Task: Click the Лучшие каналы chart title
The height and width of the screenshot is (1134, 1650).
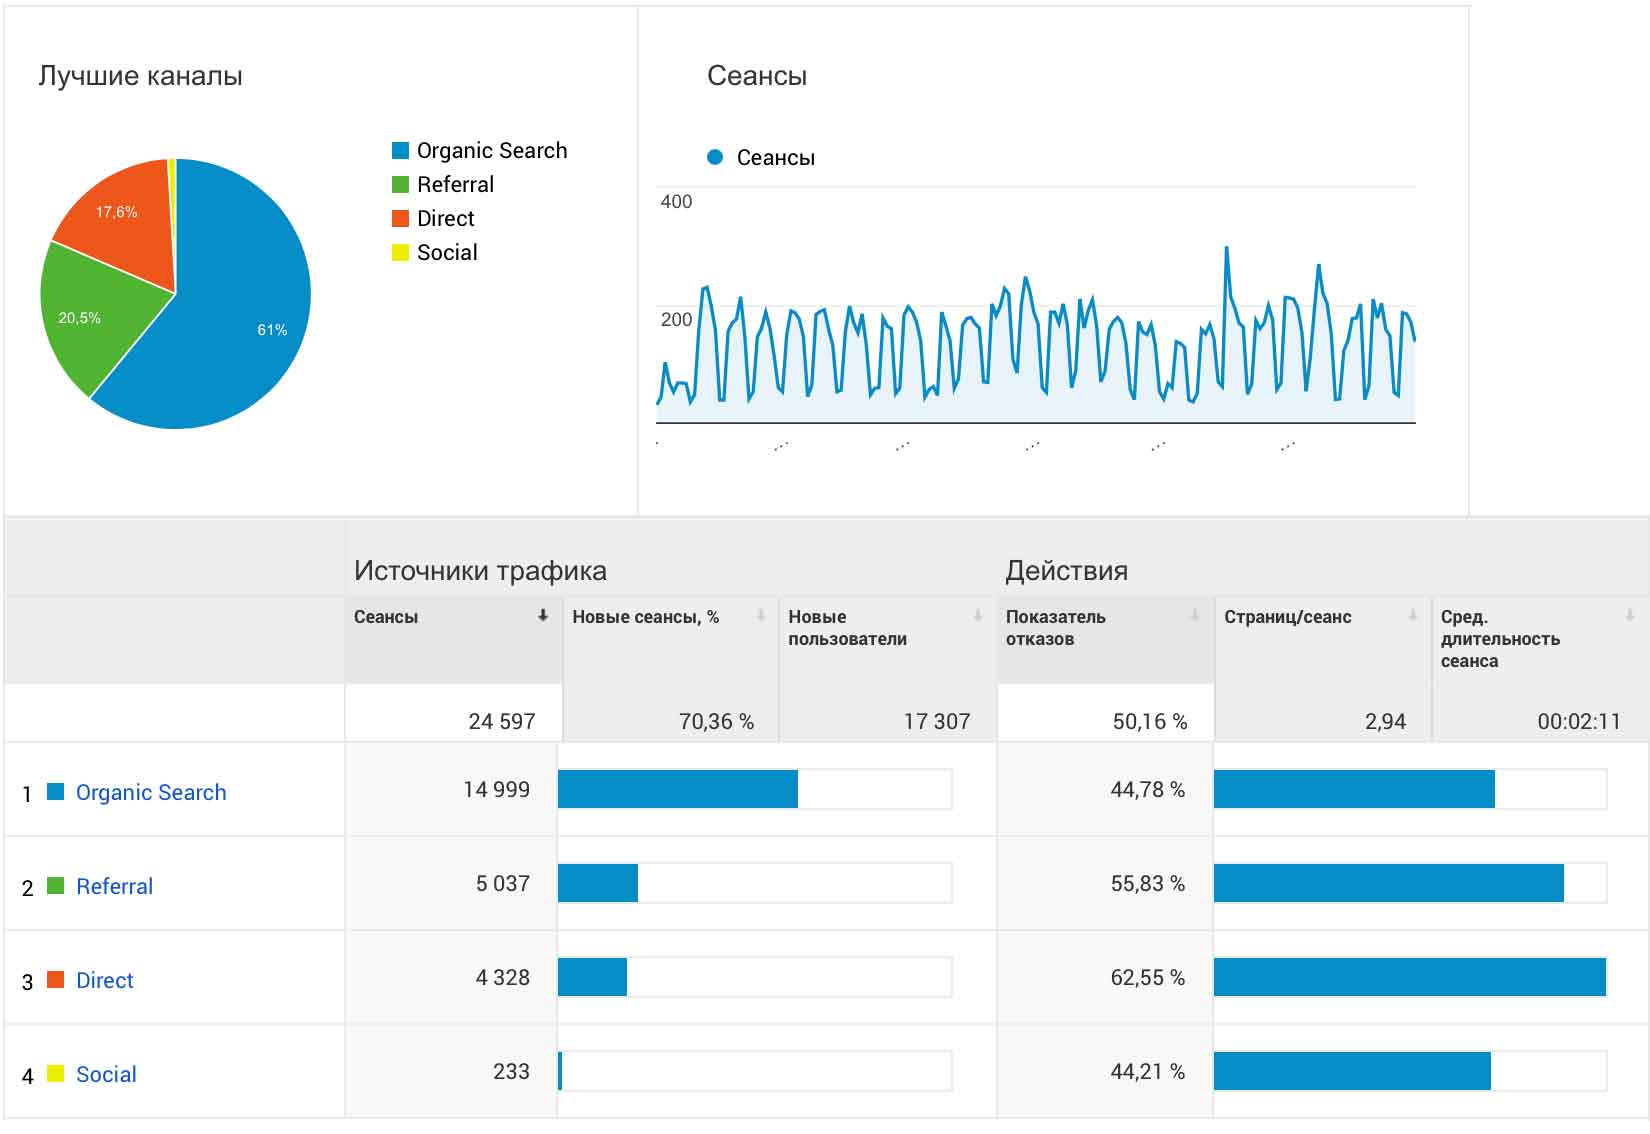Action: [x=140, y=77]
